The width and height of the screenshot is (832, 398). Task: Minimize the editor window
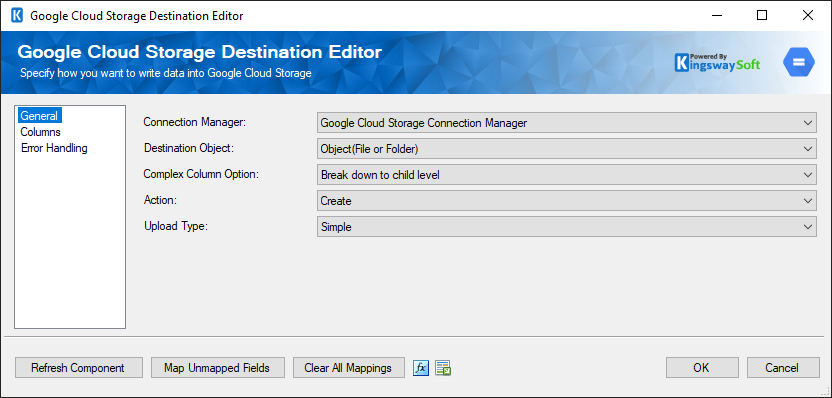pos(716,15)
